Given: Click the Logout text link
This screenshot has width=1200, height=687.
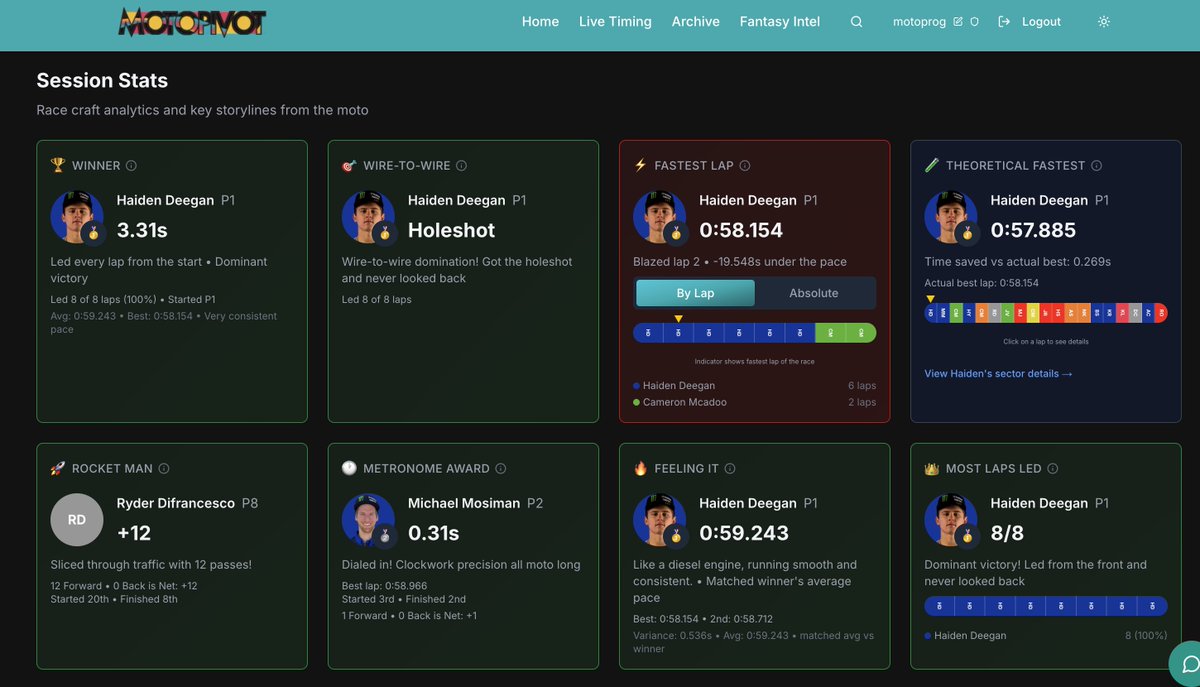Looking at the screenshot, I should (1041, 22).
